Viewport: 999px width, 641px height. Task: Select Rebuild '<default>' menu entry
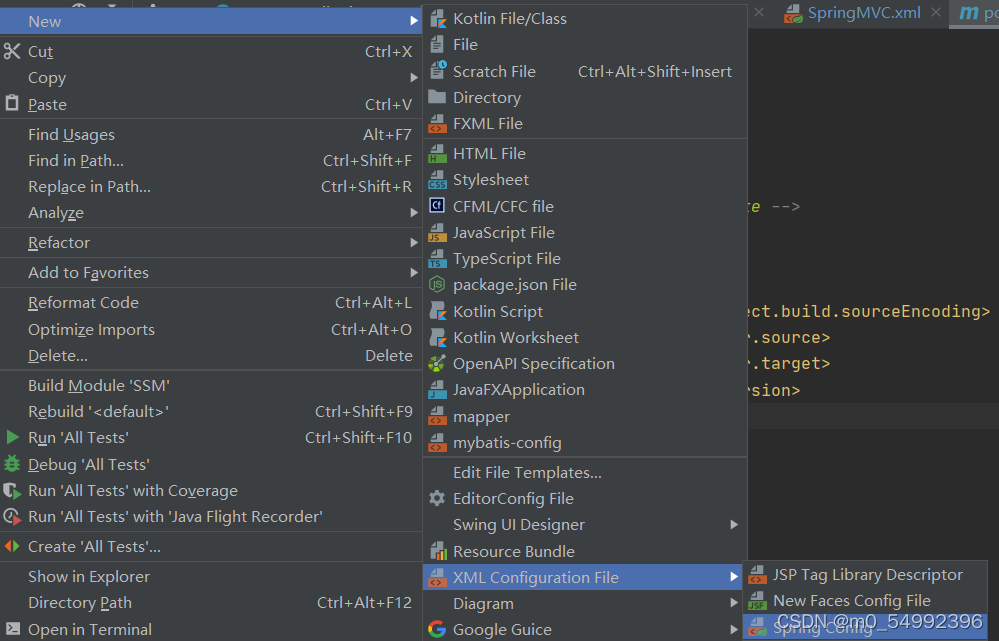pos(210,412)
